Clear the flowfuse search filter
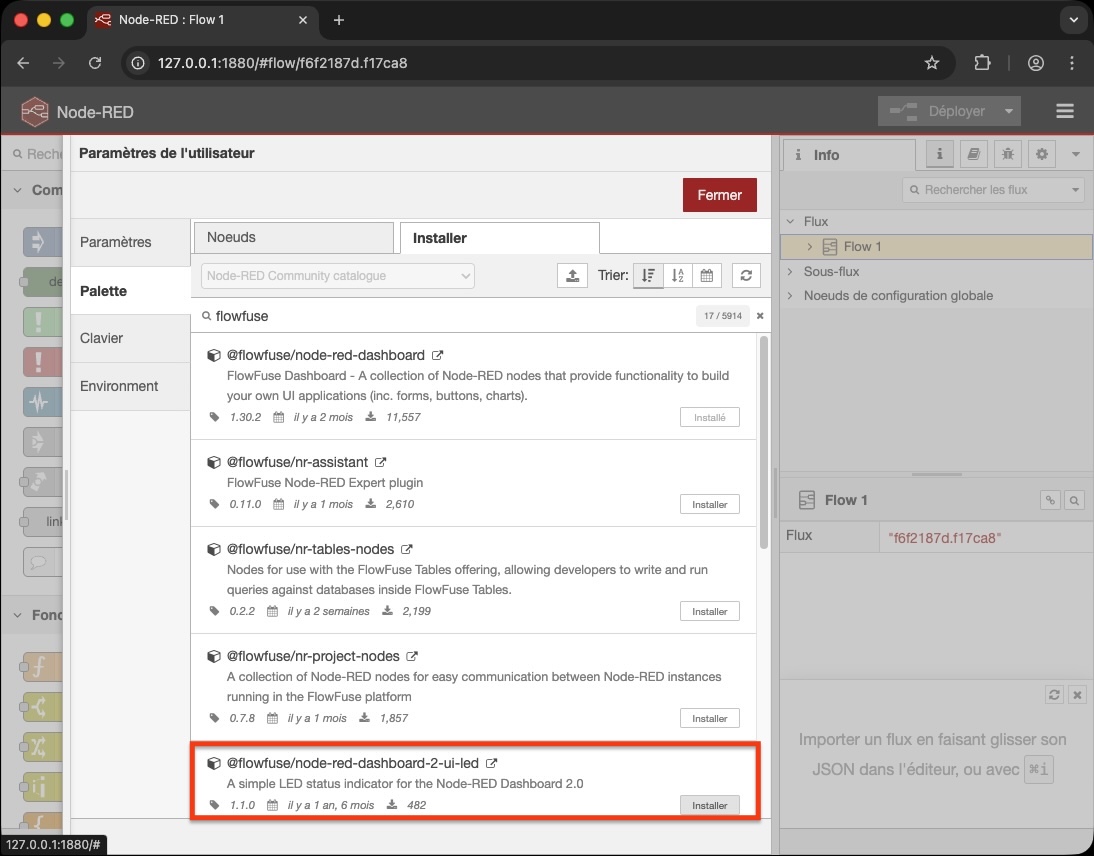The image size is (1094, 856). click(x=760, y=316)
